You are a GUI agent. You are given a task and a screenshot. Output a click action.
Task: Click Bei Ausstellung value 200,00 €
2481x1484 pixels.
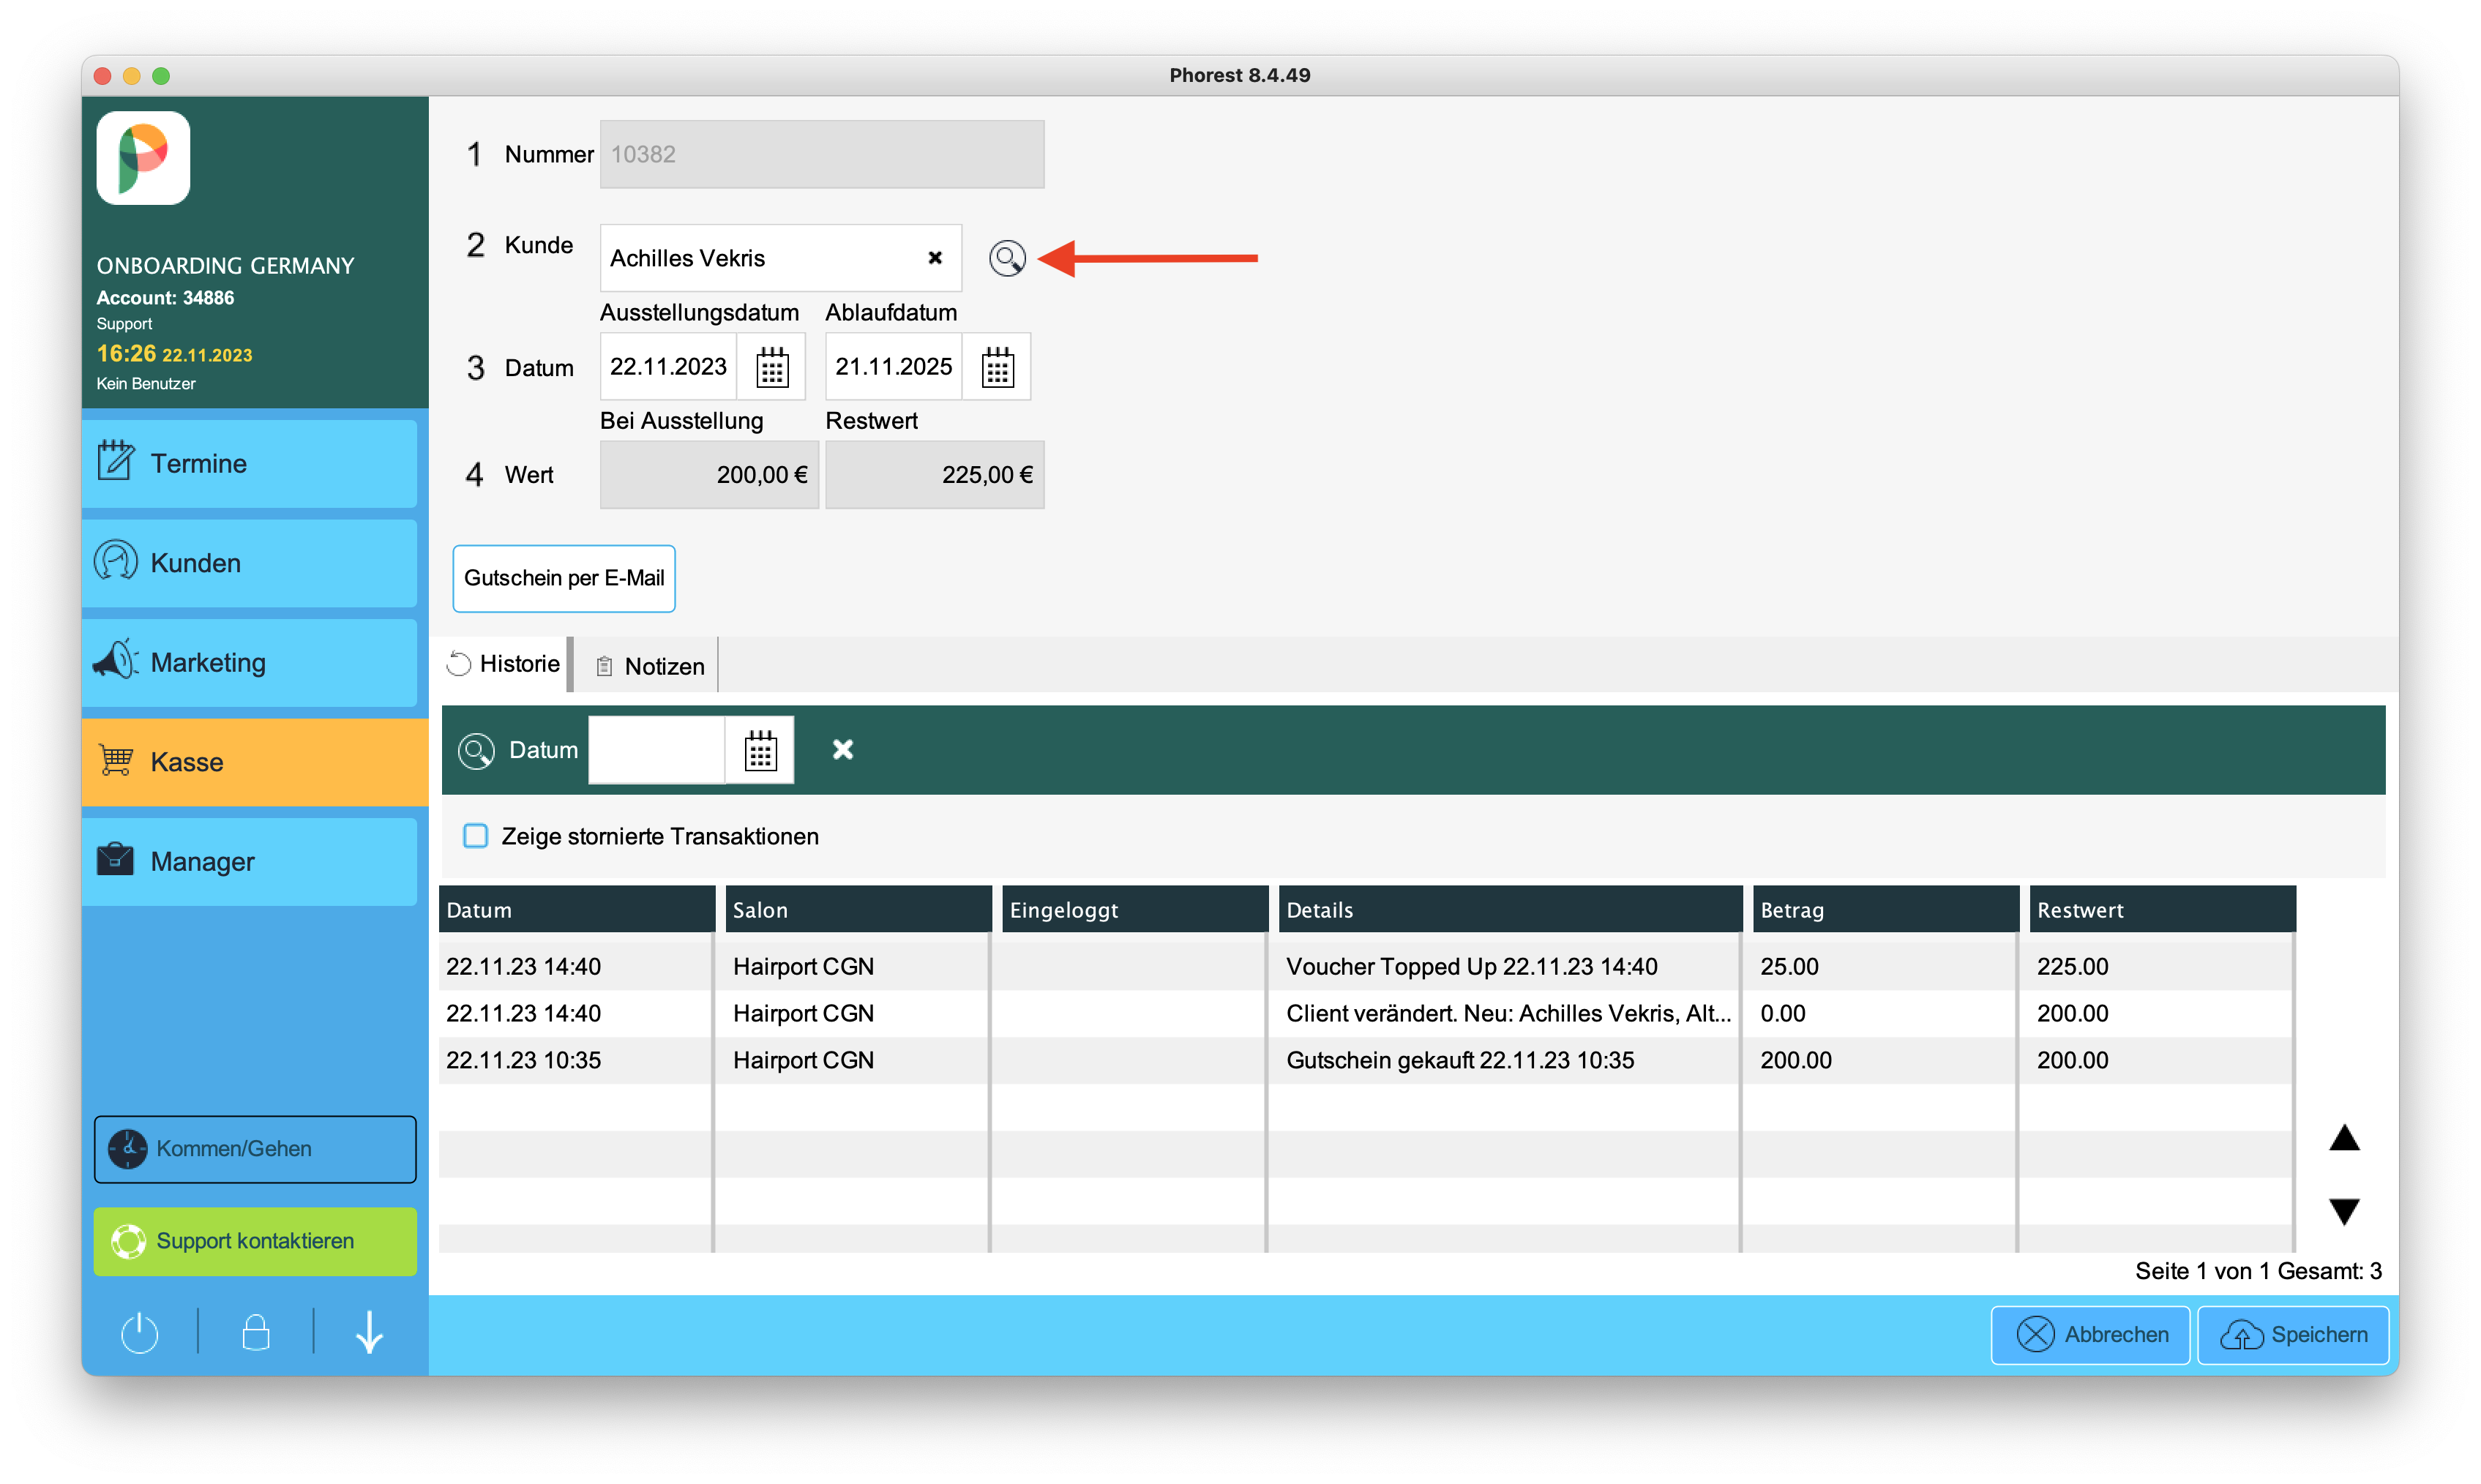(709, 475)
